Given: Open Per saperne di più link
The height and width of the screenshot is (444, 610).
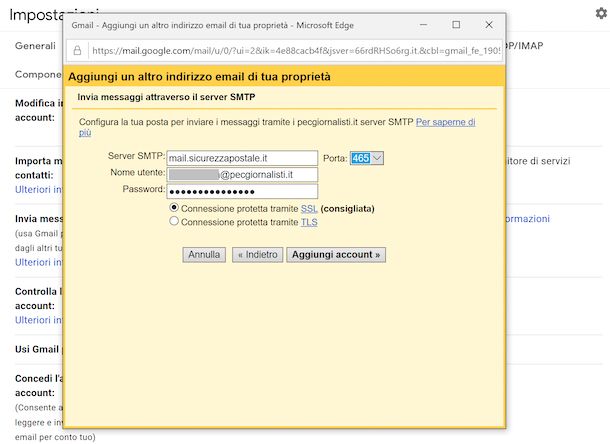Looking at the screenshot, I should pos(445,122).
